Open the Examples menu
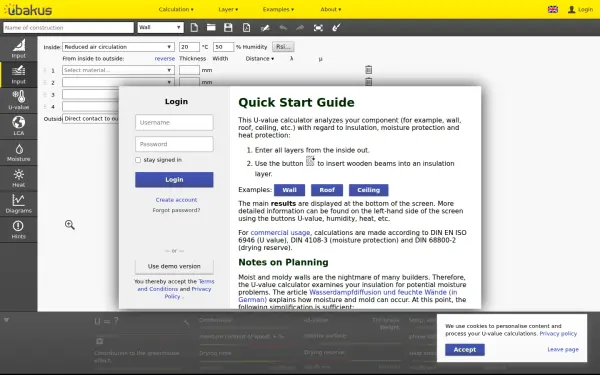Viewport: 600px width, 375px height. 278,10
